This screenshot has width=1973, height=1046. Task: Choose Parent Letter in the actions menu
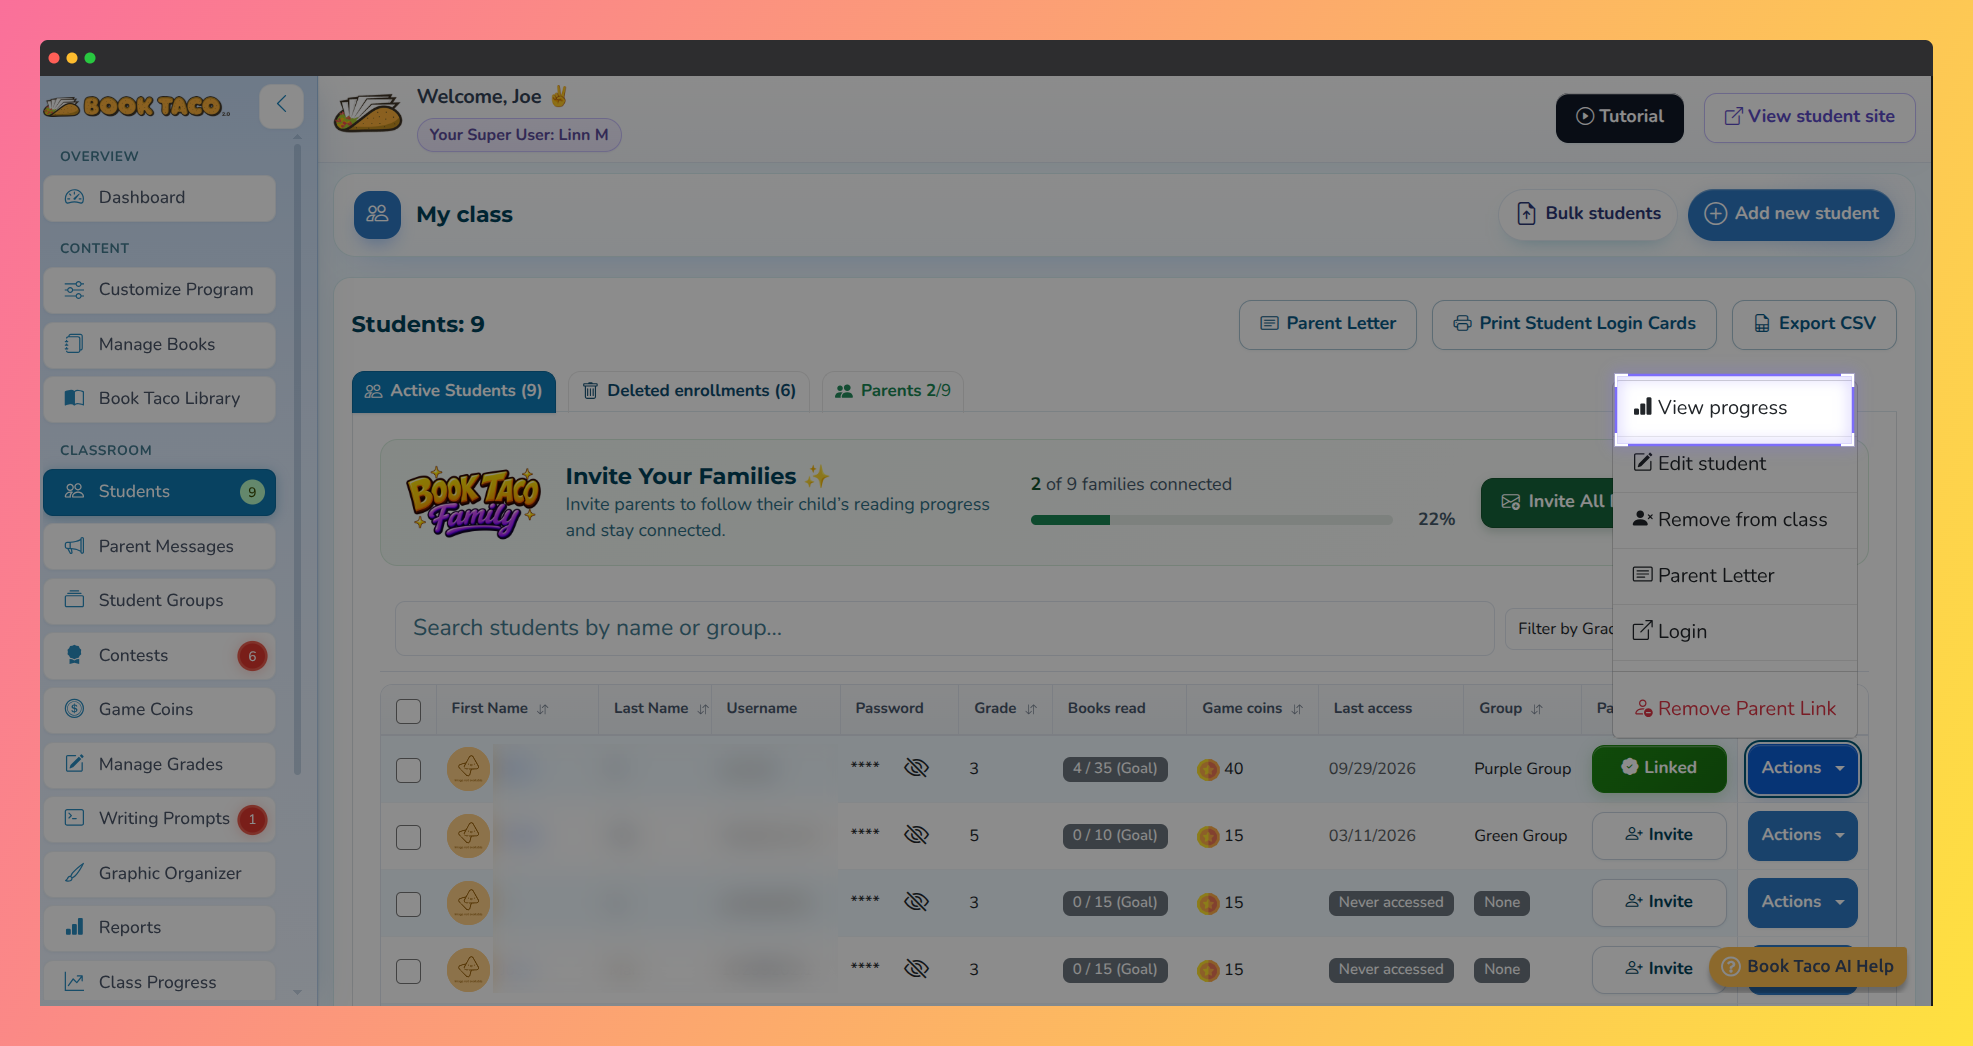pos(1735,576)
